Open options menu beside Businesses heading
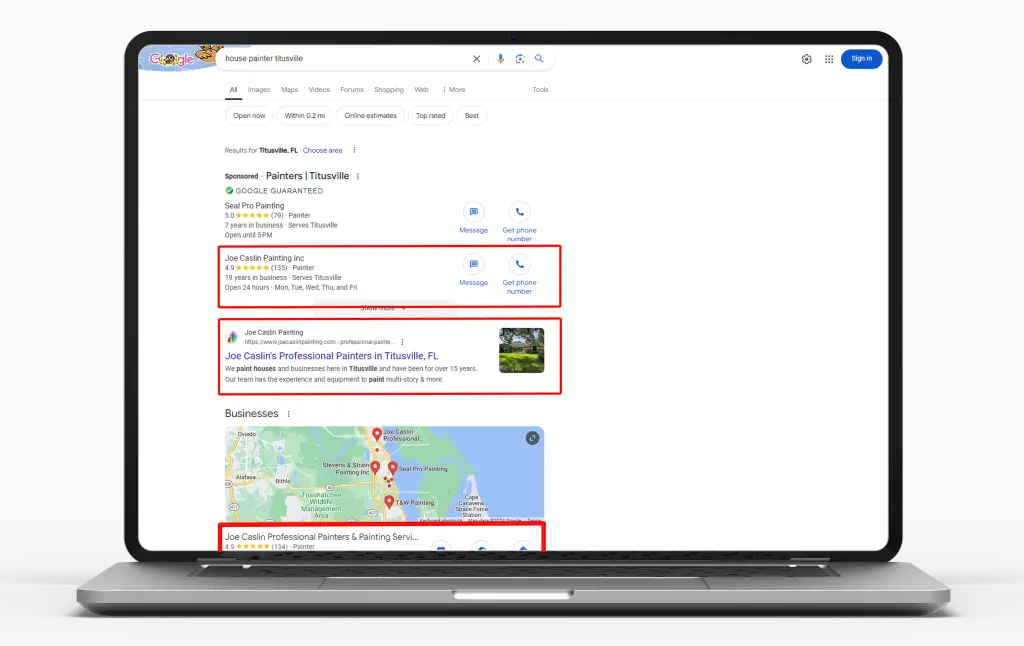The height and width of the screenshot is (646, 1024). click(288, 413)
